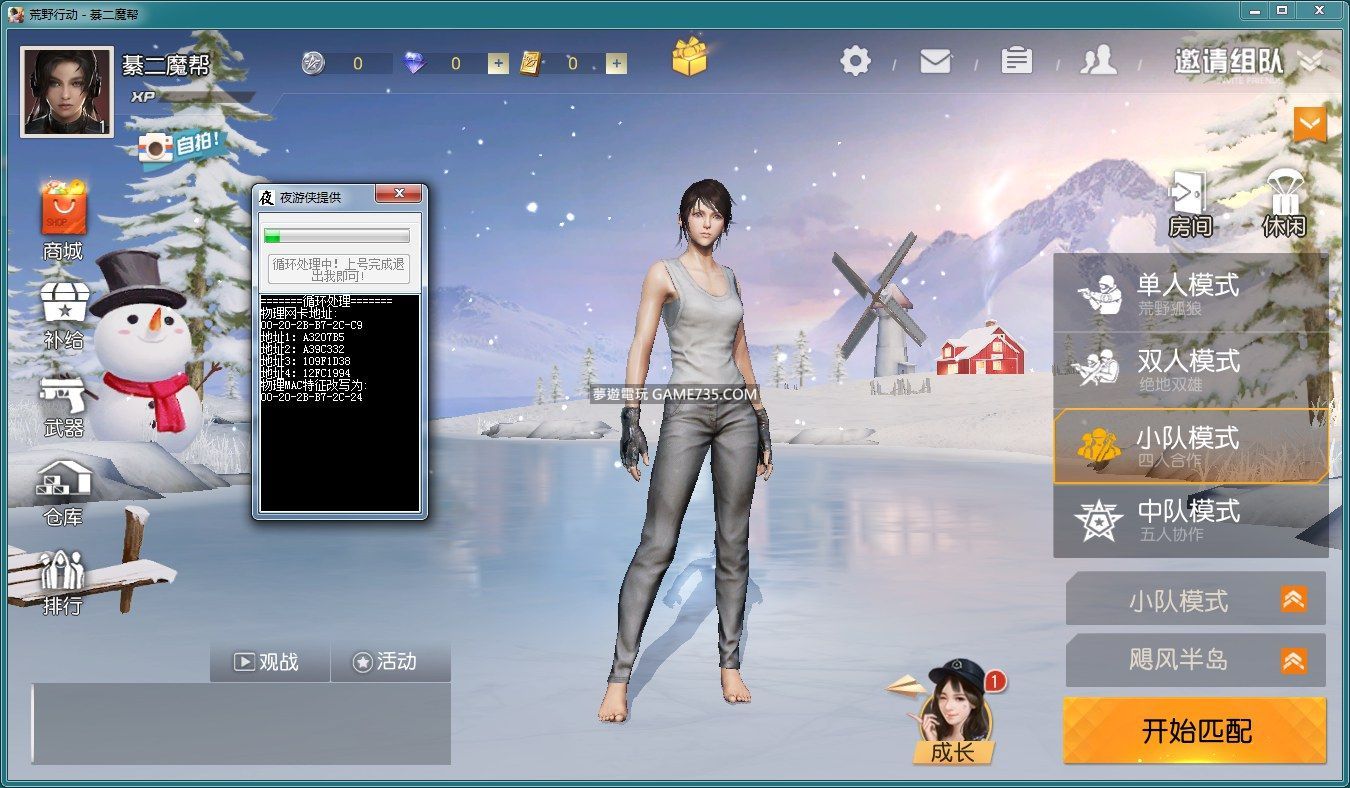Image resolution: width=1350 pixels, height=788 pixels.
Task: Open the 补给 supply crate icon
Action: tap(63, 312)
